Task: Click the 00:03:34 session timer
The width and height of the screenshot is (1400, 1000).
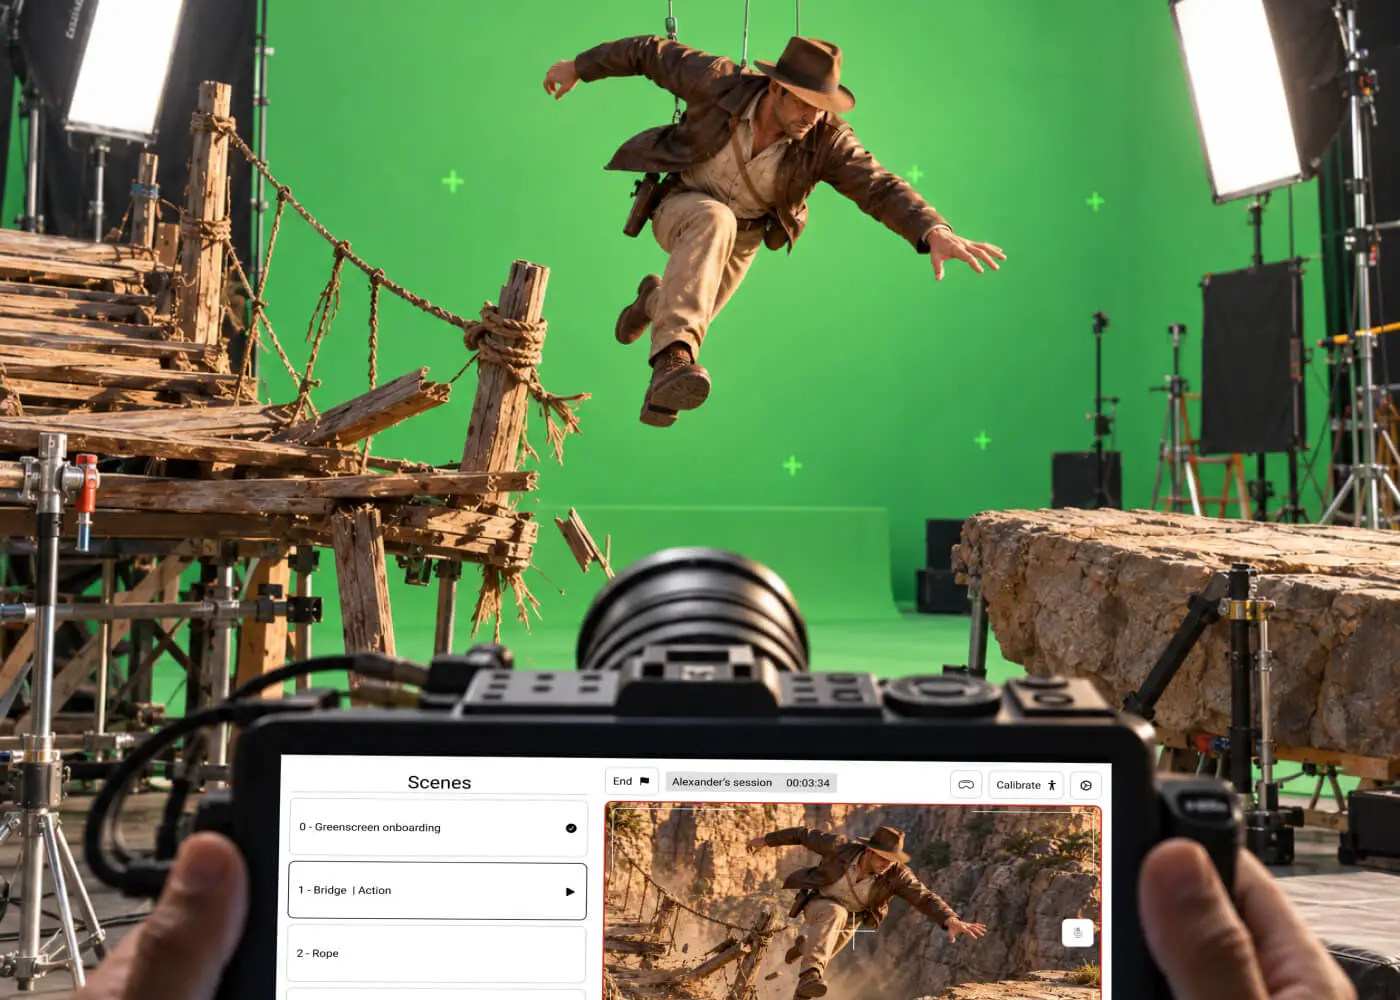Action: click(x=808, y=783)
